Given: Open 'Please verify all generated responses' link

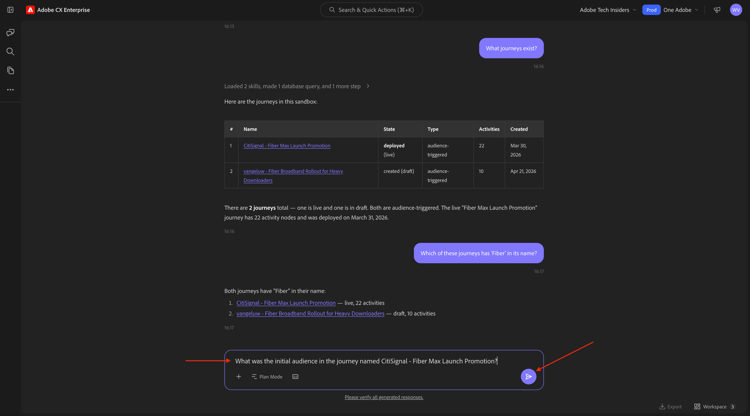Looking at the screenshot, I should click(384, 397).
